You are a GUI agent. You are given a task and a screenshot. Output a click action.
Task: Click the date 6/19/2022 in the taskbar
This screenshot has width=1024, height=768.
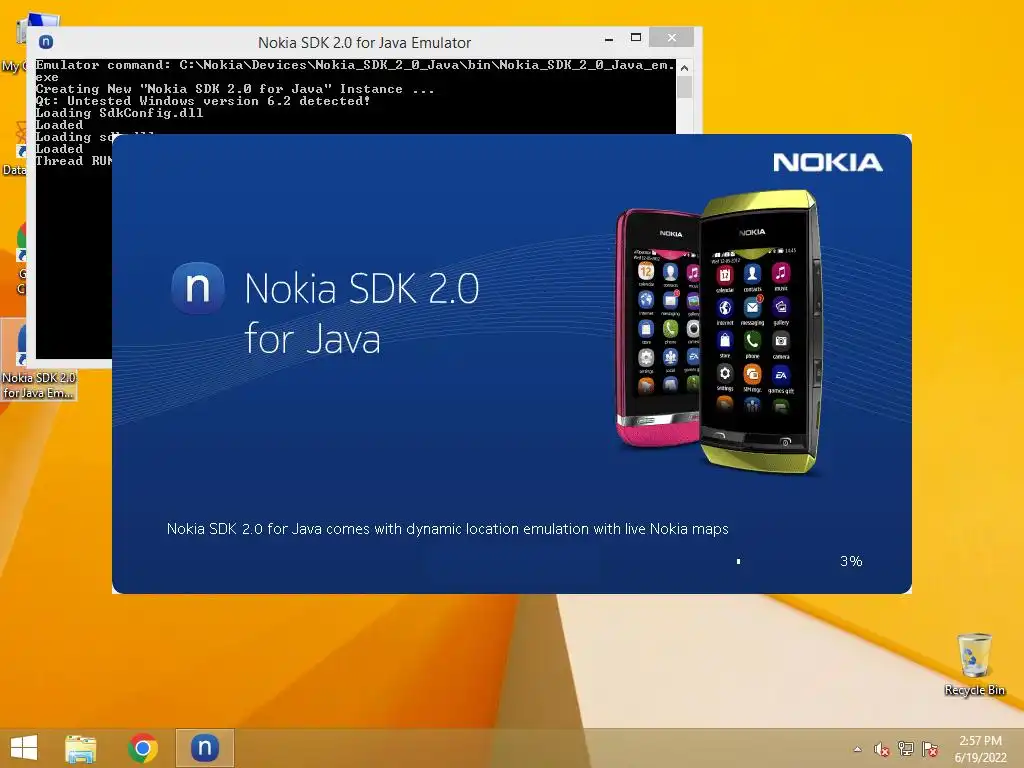click(x=980, y=757)
